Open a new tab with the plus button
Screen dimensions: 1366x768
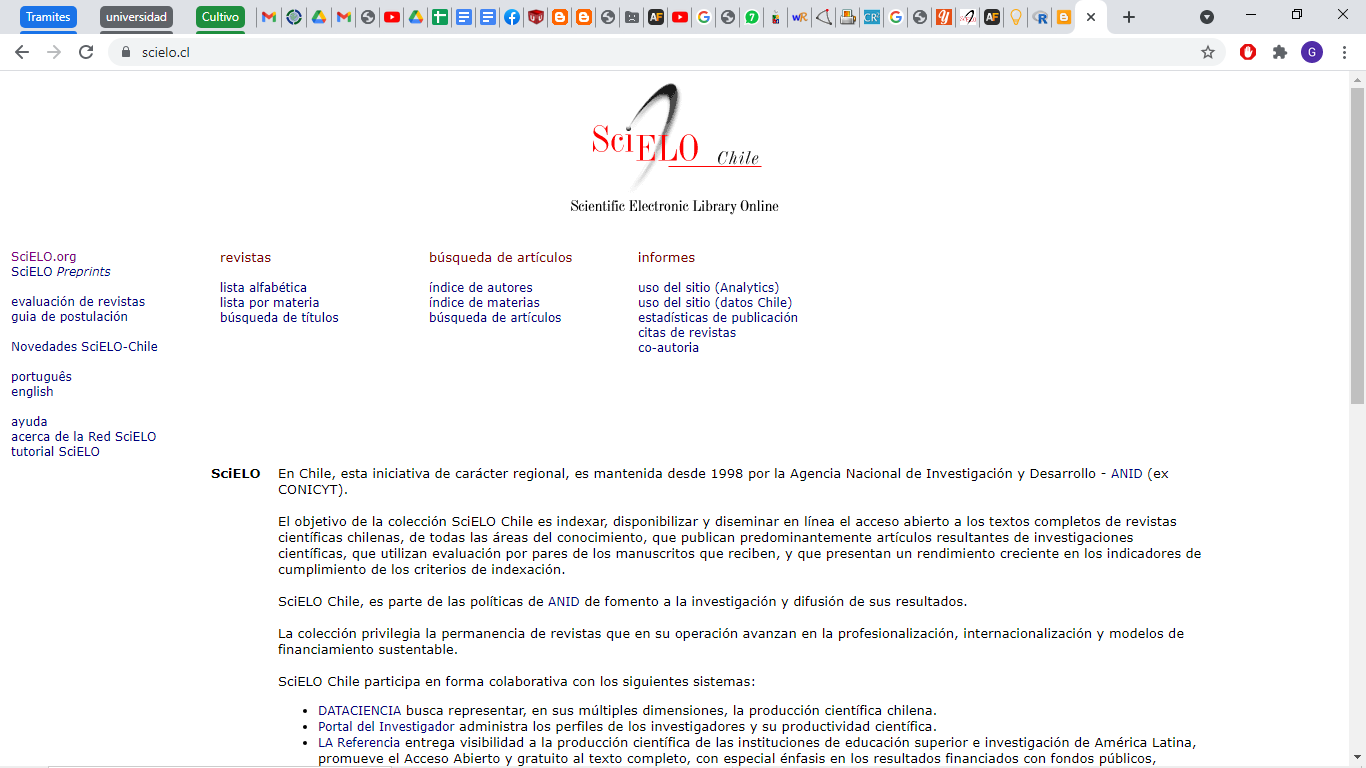click(x=1129, y=17)
